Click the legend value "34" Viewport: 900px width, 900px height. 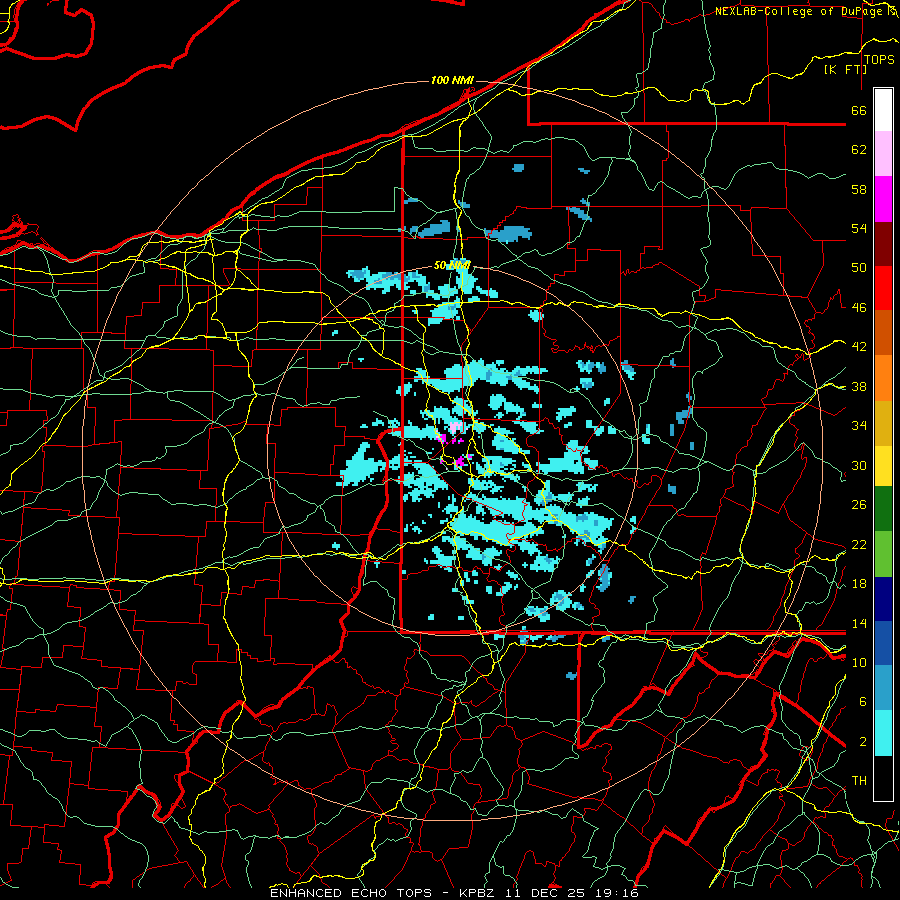click(x=859, y=426)
